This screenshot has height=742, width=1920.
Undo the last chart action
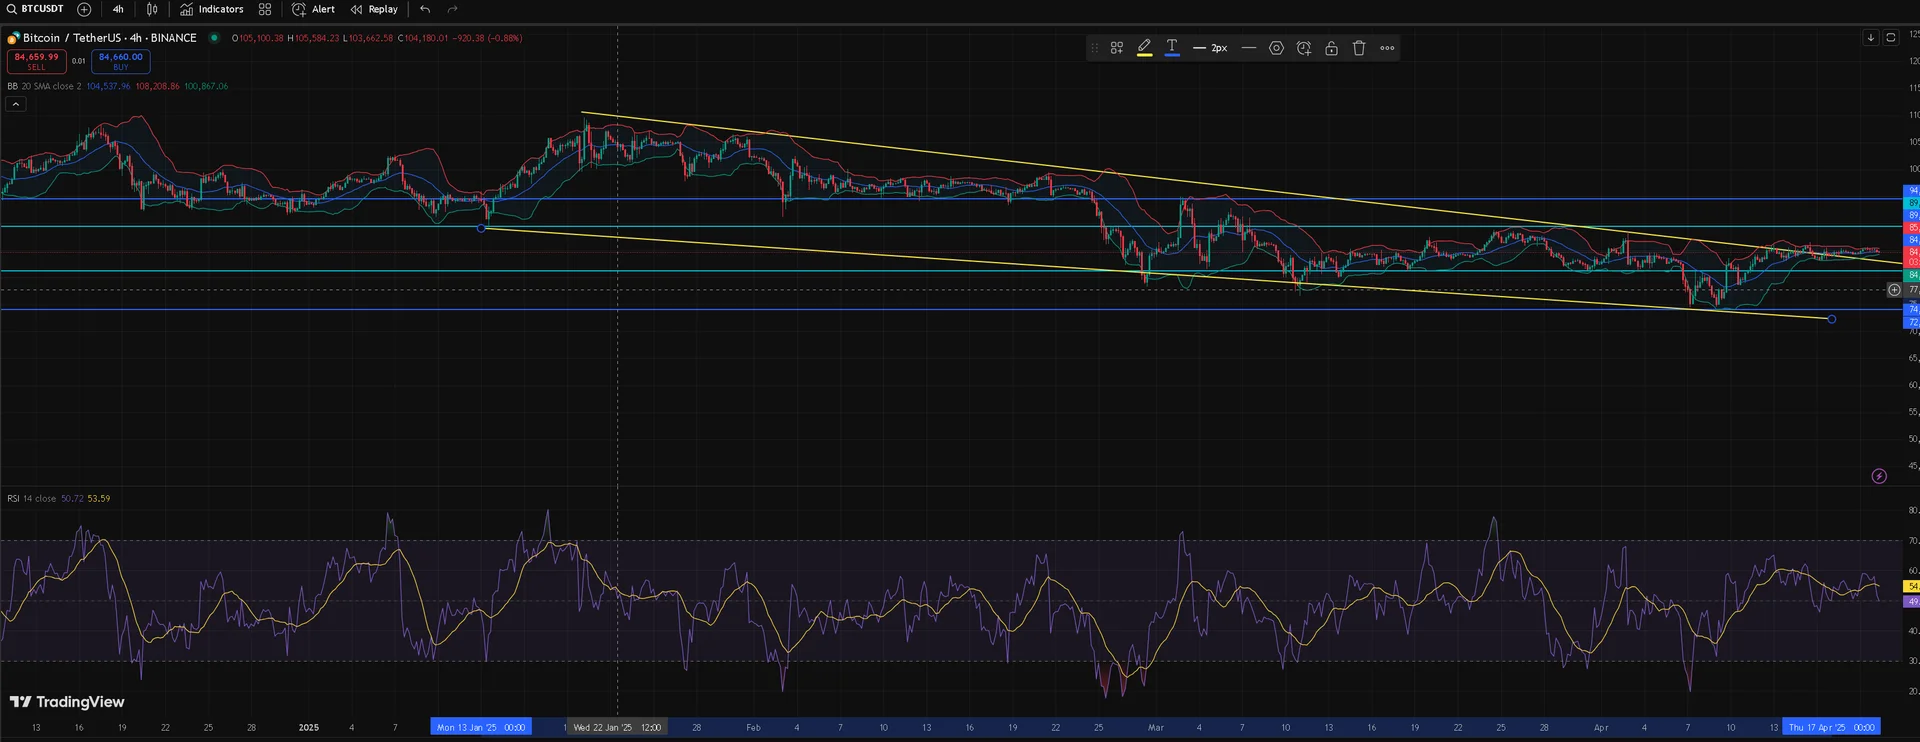[425, 10]
